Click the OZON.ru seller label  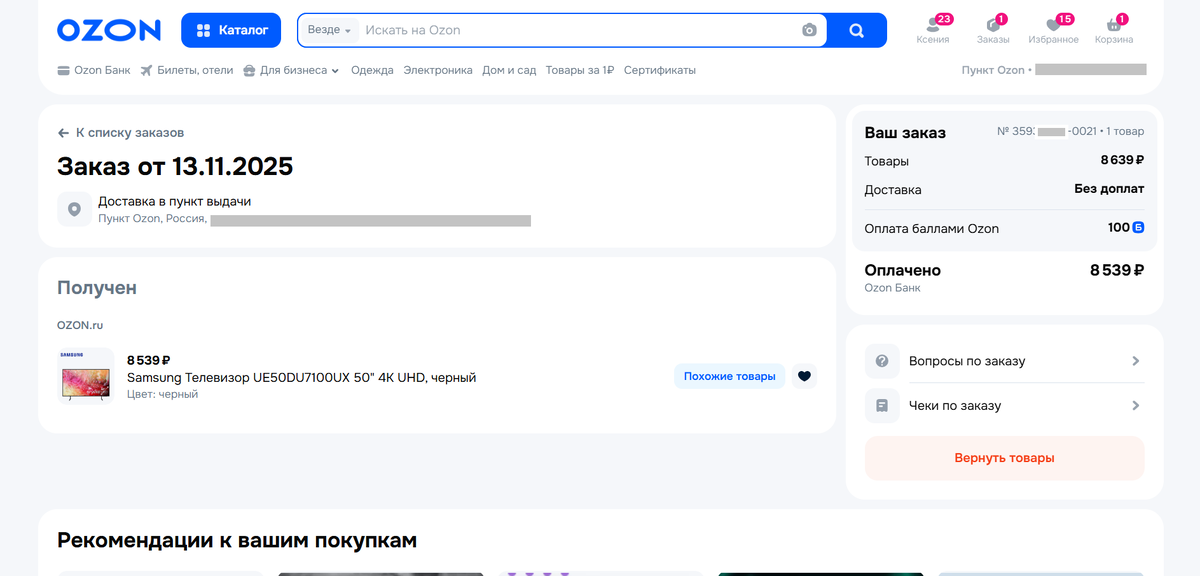[x=80, y=325]
